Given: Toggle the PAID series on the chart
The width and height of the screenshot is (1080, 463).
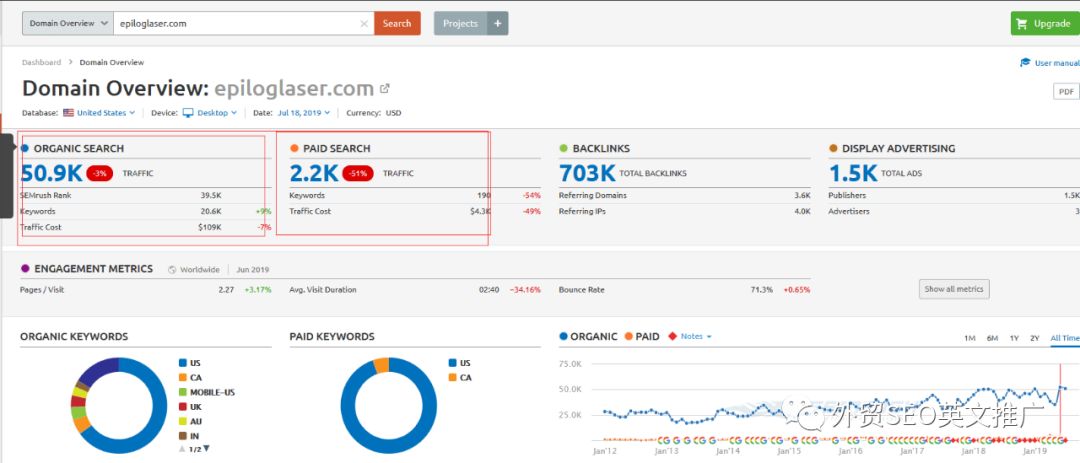Looking at the screenshot, I should (x=641, y=337).
